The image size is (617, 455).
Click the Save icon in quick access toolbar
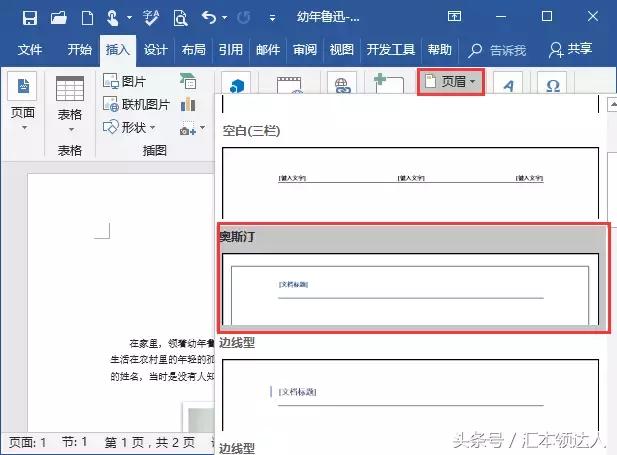pyautogui.click(x=30, y=18)
